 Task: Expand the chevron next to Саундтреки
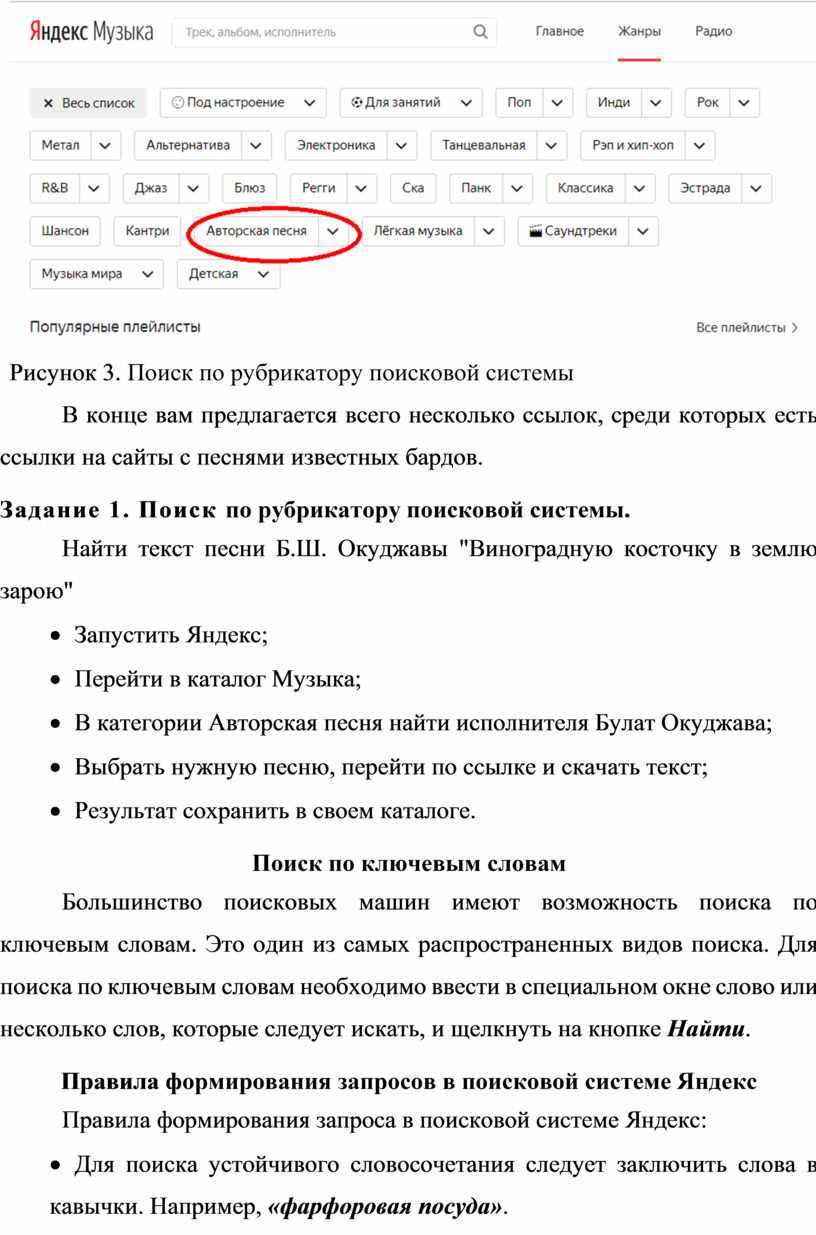(643, 231)
